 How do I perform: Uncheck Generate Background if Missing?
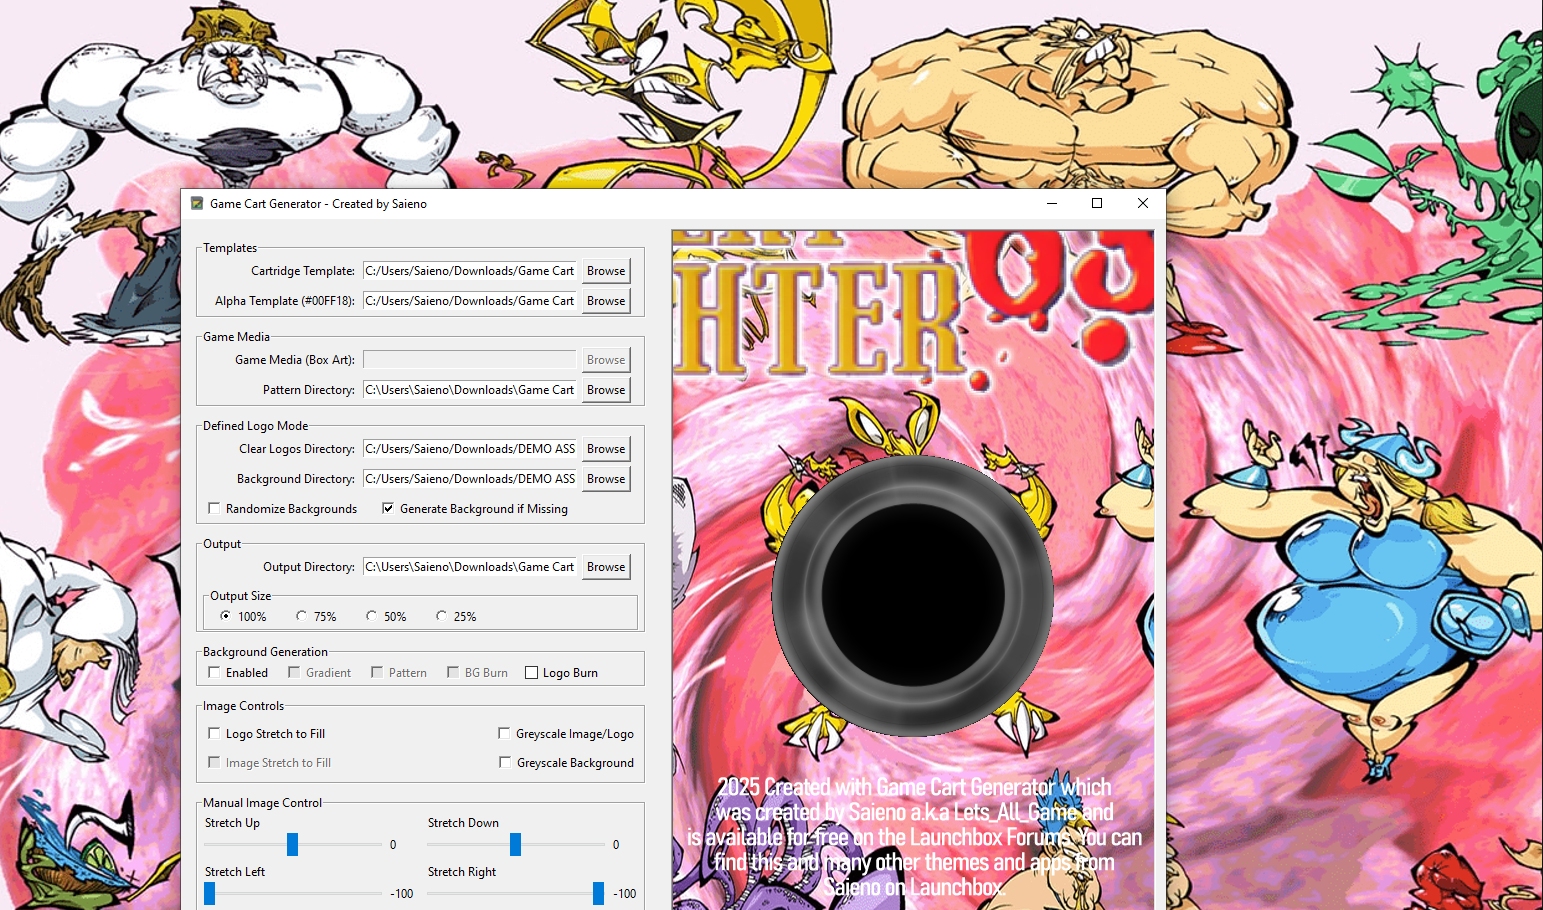coord(388,508)
